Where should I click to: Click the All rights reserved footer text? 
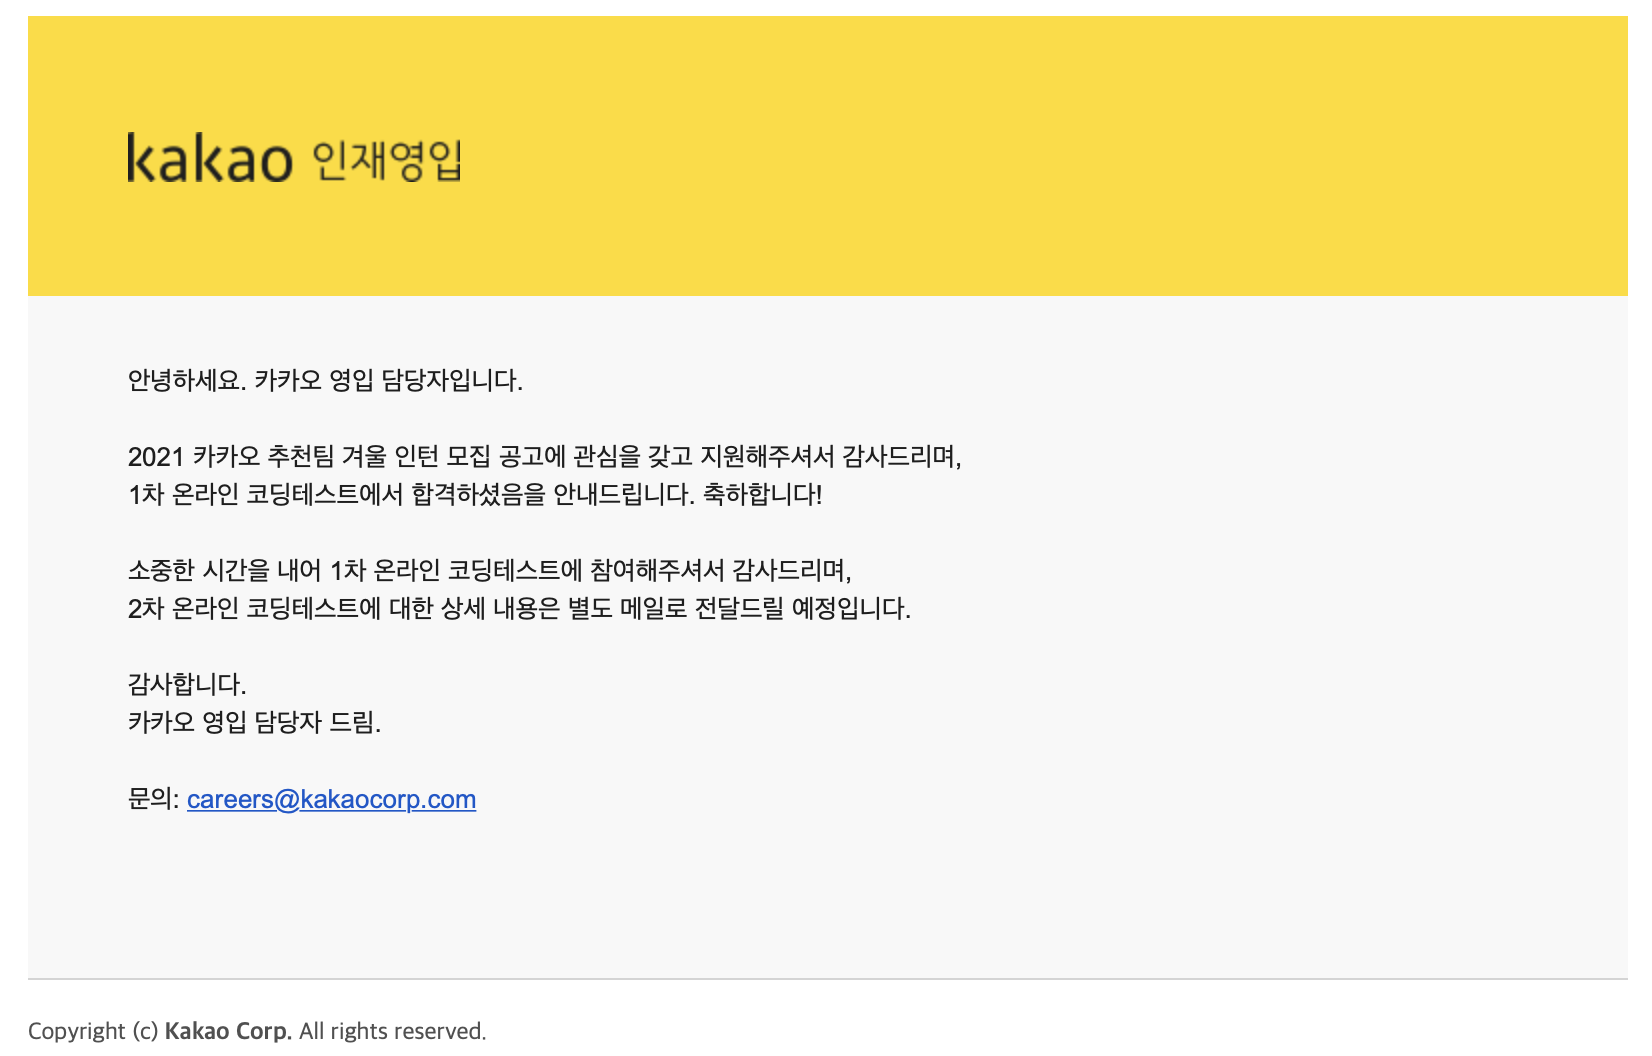click(392, 1031)
